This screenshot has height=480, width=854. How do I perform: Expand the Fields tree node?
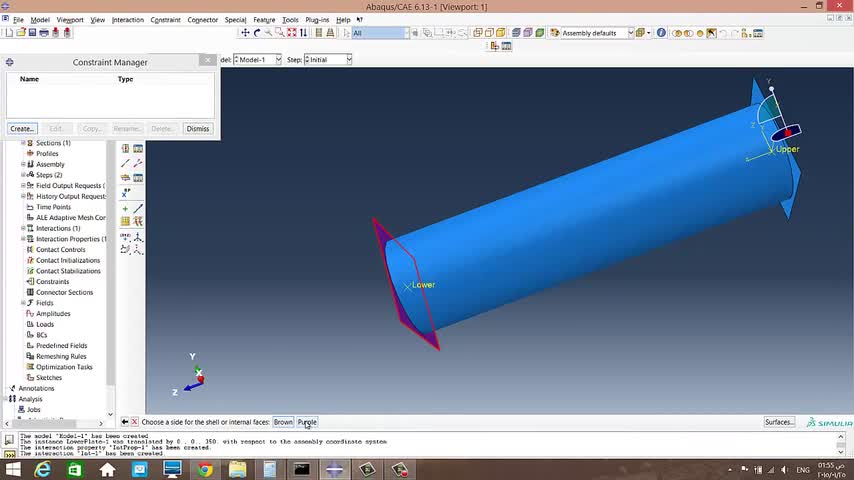point(23,303)
